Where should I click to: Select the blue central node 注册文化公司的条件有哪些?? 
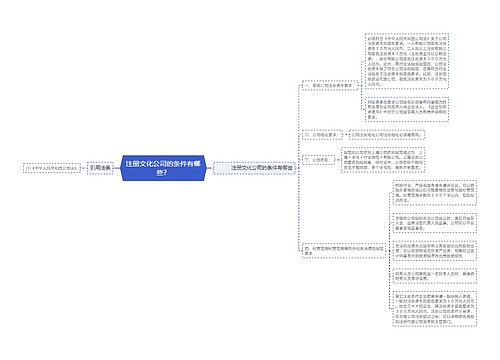tap(163, 168)
